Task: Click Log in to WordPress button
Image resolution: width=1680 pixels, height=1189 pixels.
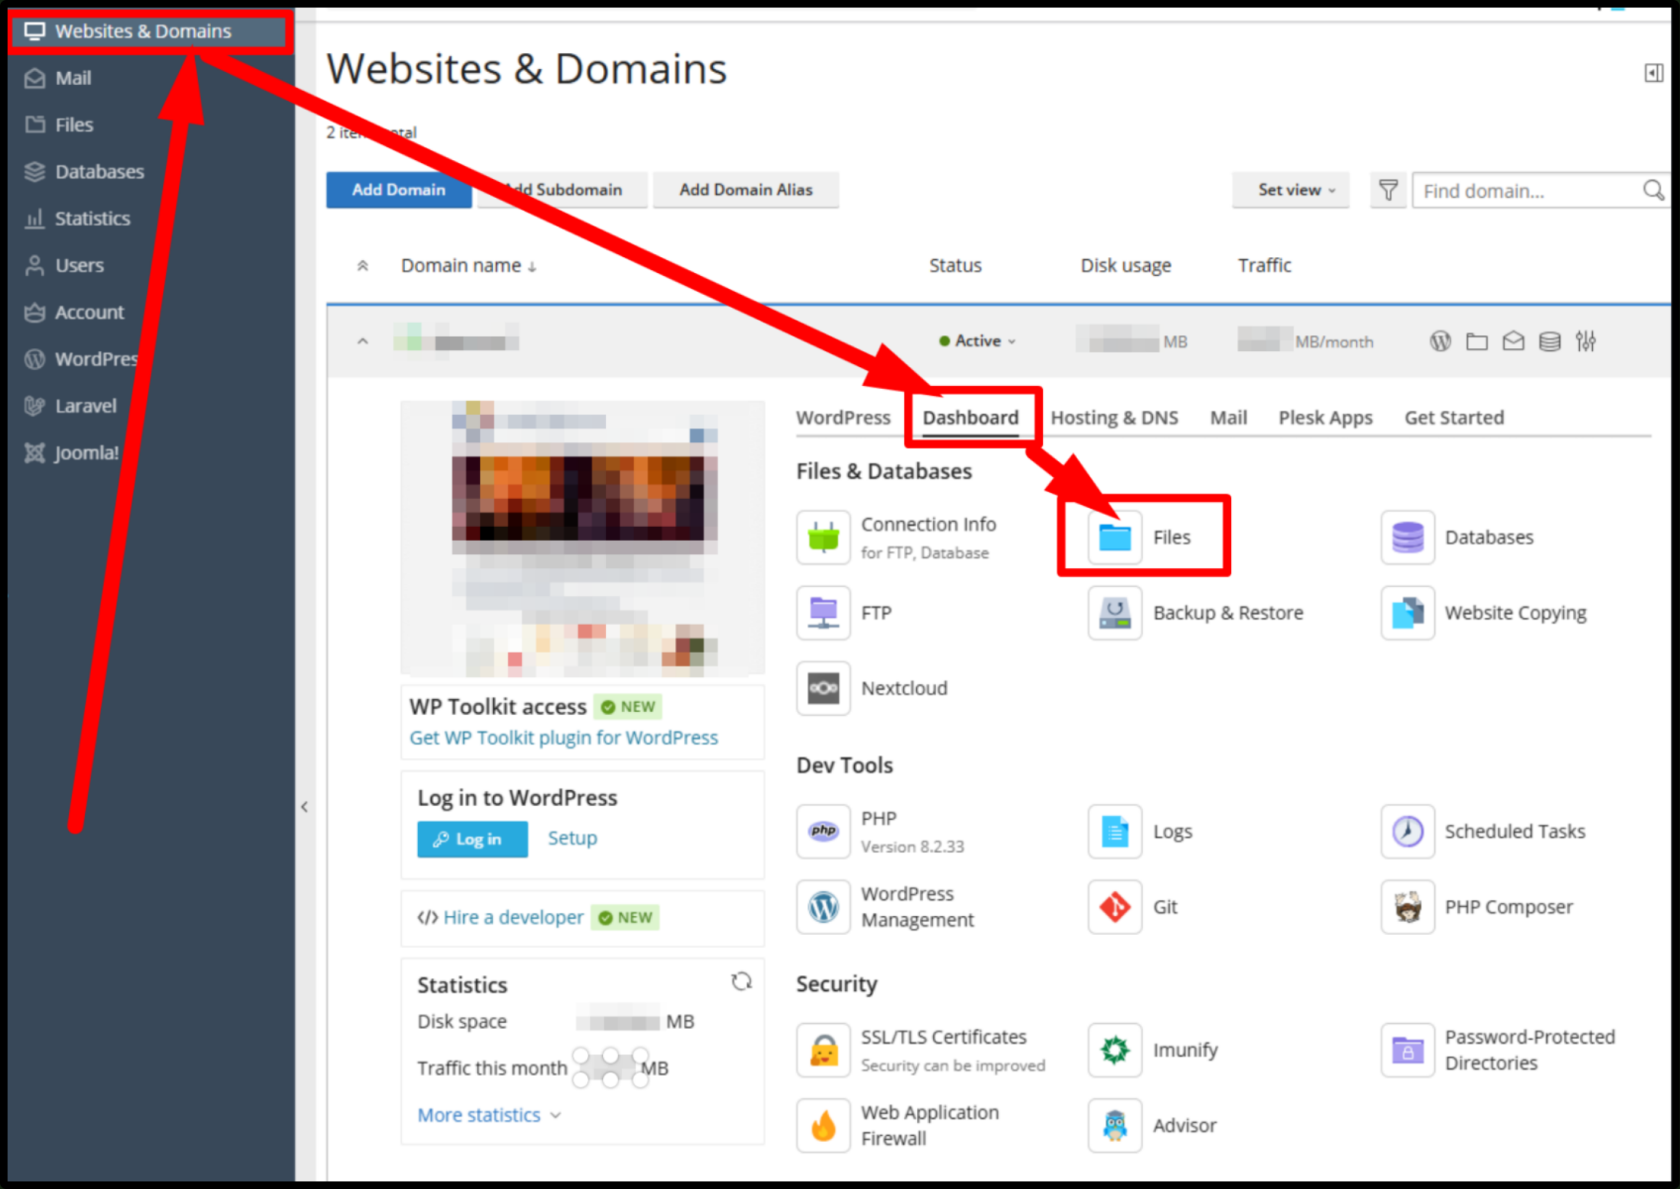Action: pyautogui.click(x=472, y=839)
